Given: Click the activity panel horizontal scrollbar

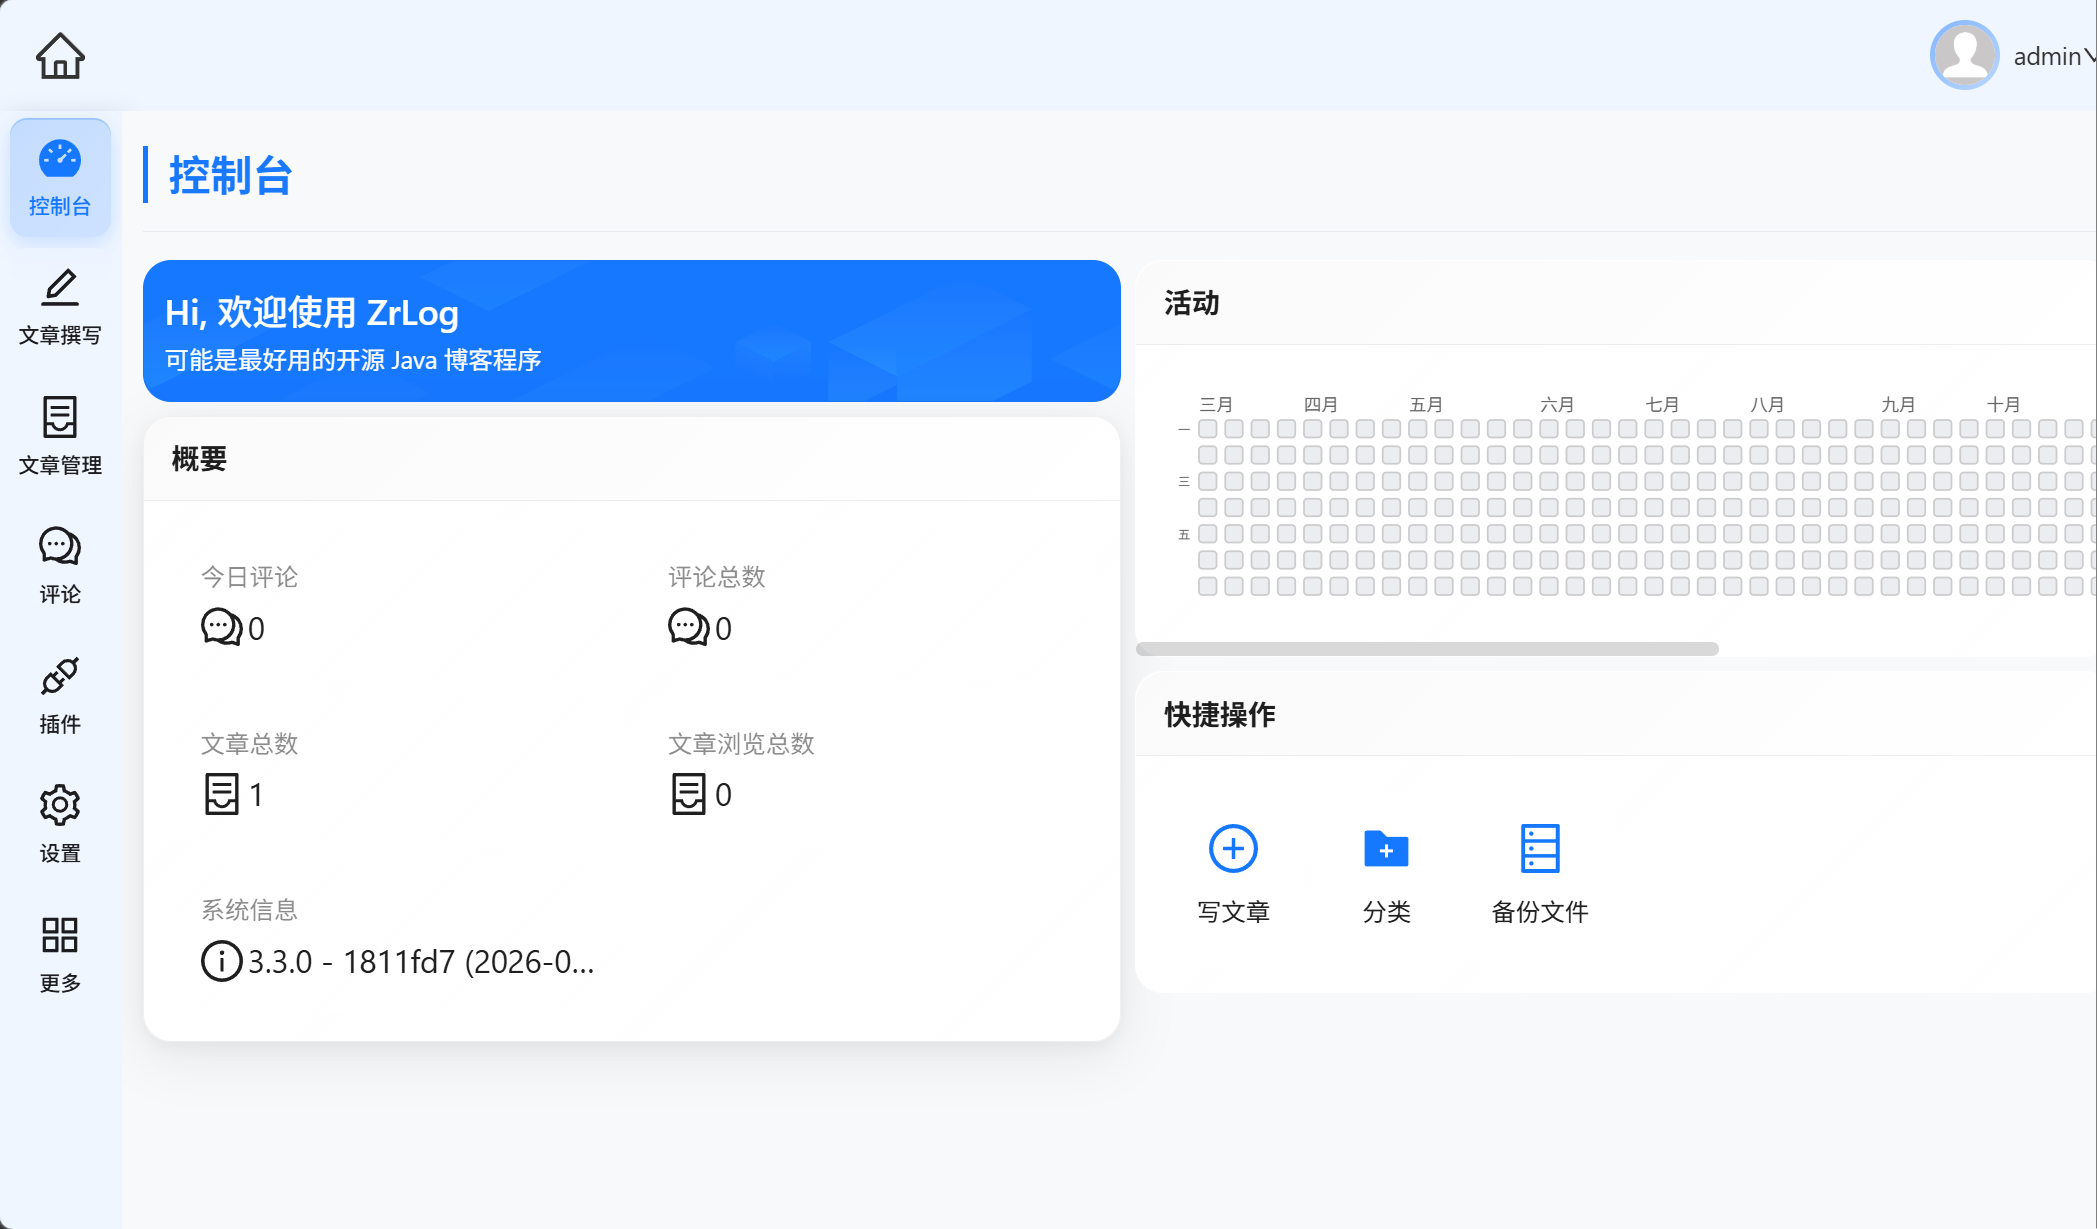Looking at the screenshot, I should [x=1427, y=649].
